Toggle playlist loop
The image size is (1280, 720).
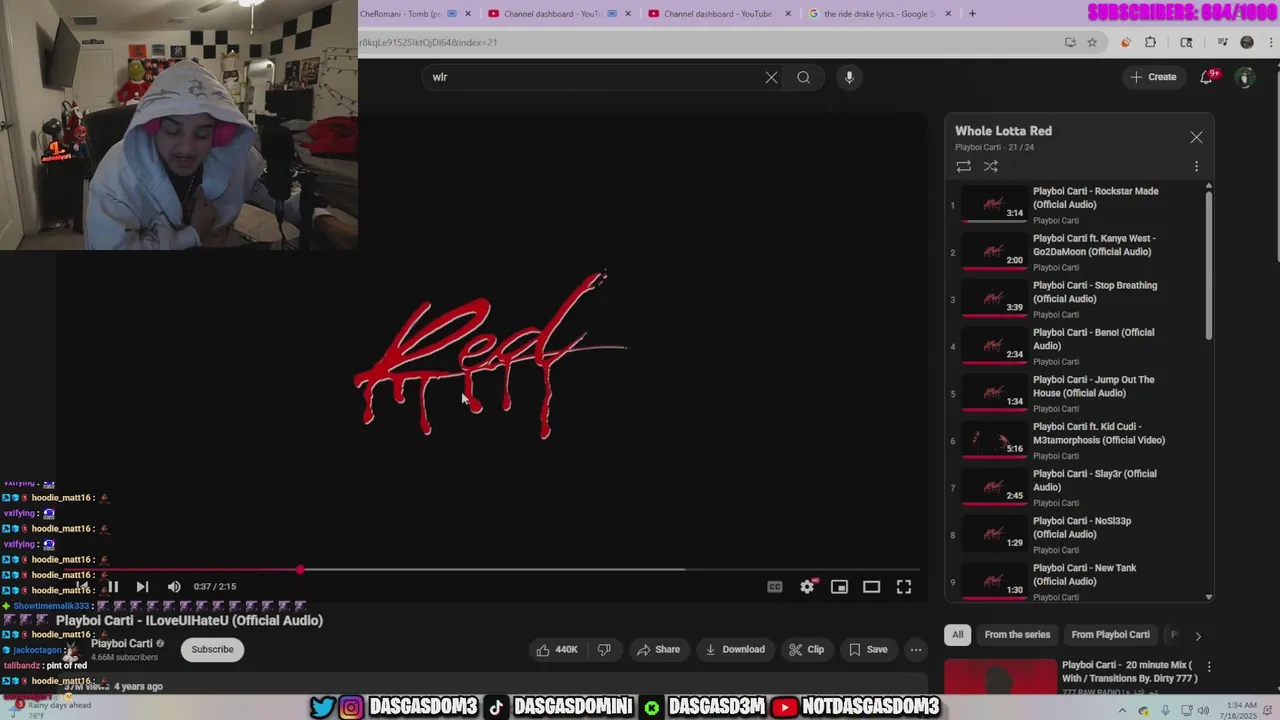pos(963,166)
